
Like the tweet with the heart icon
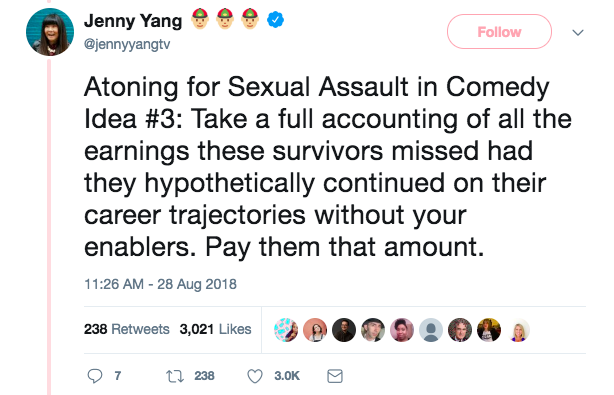coord(255,376)
